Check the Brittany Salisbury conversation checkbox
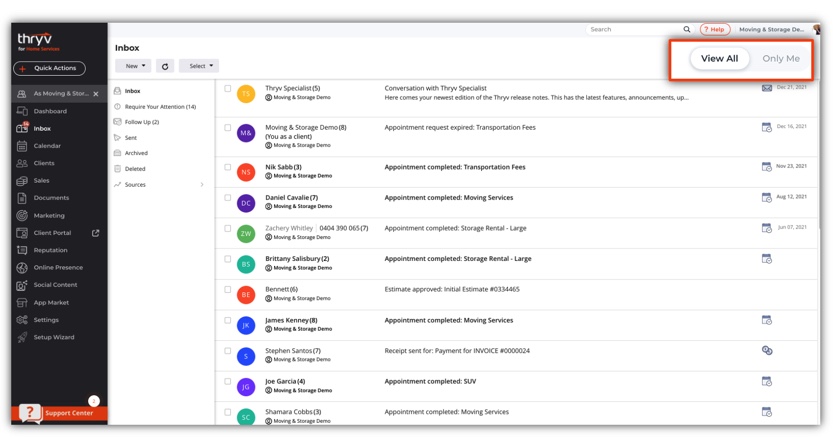Viewport: 837px width, 447px height. point(228,259)
